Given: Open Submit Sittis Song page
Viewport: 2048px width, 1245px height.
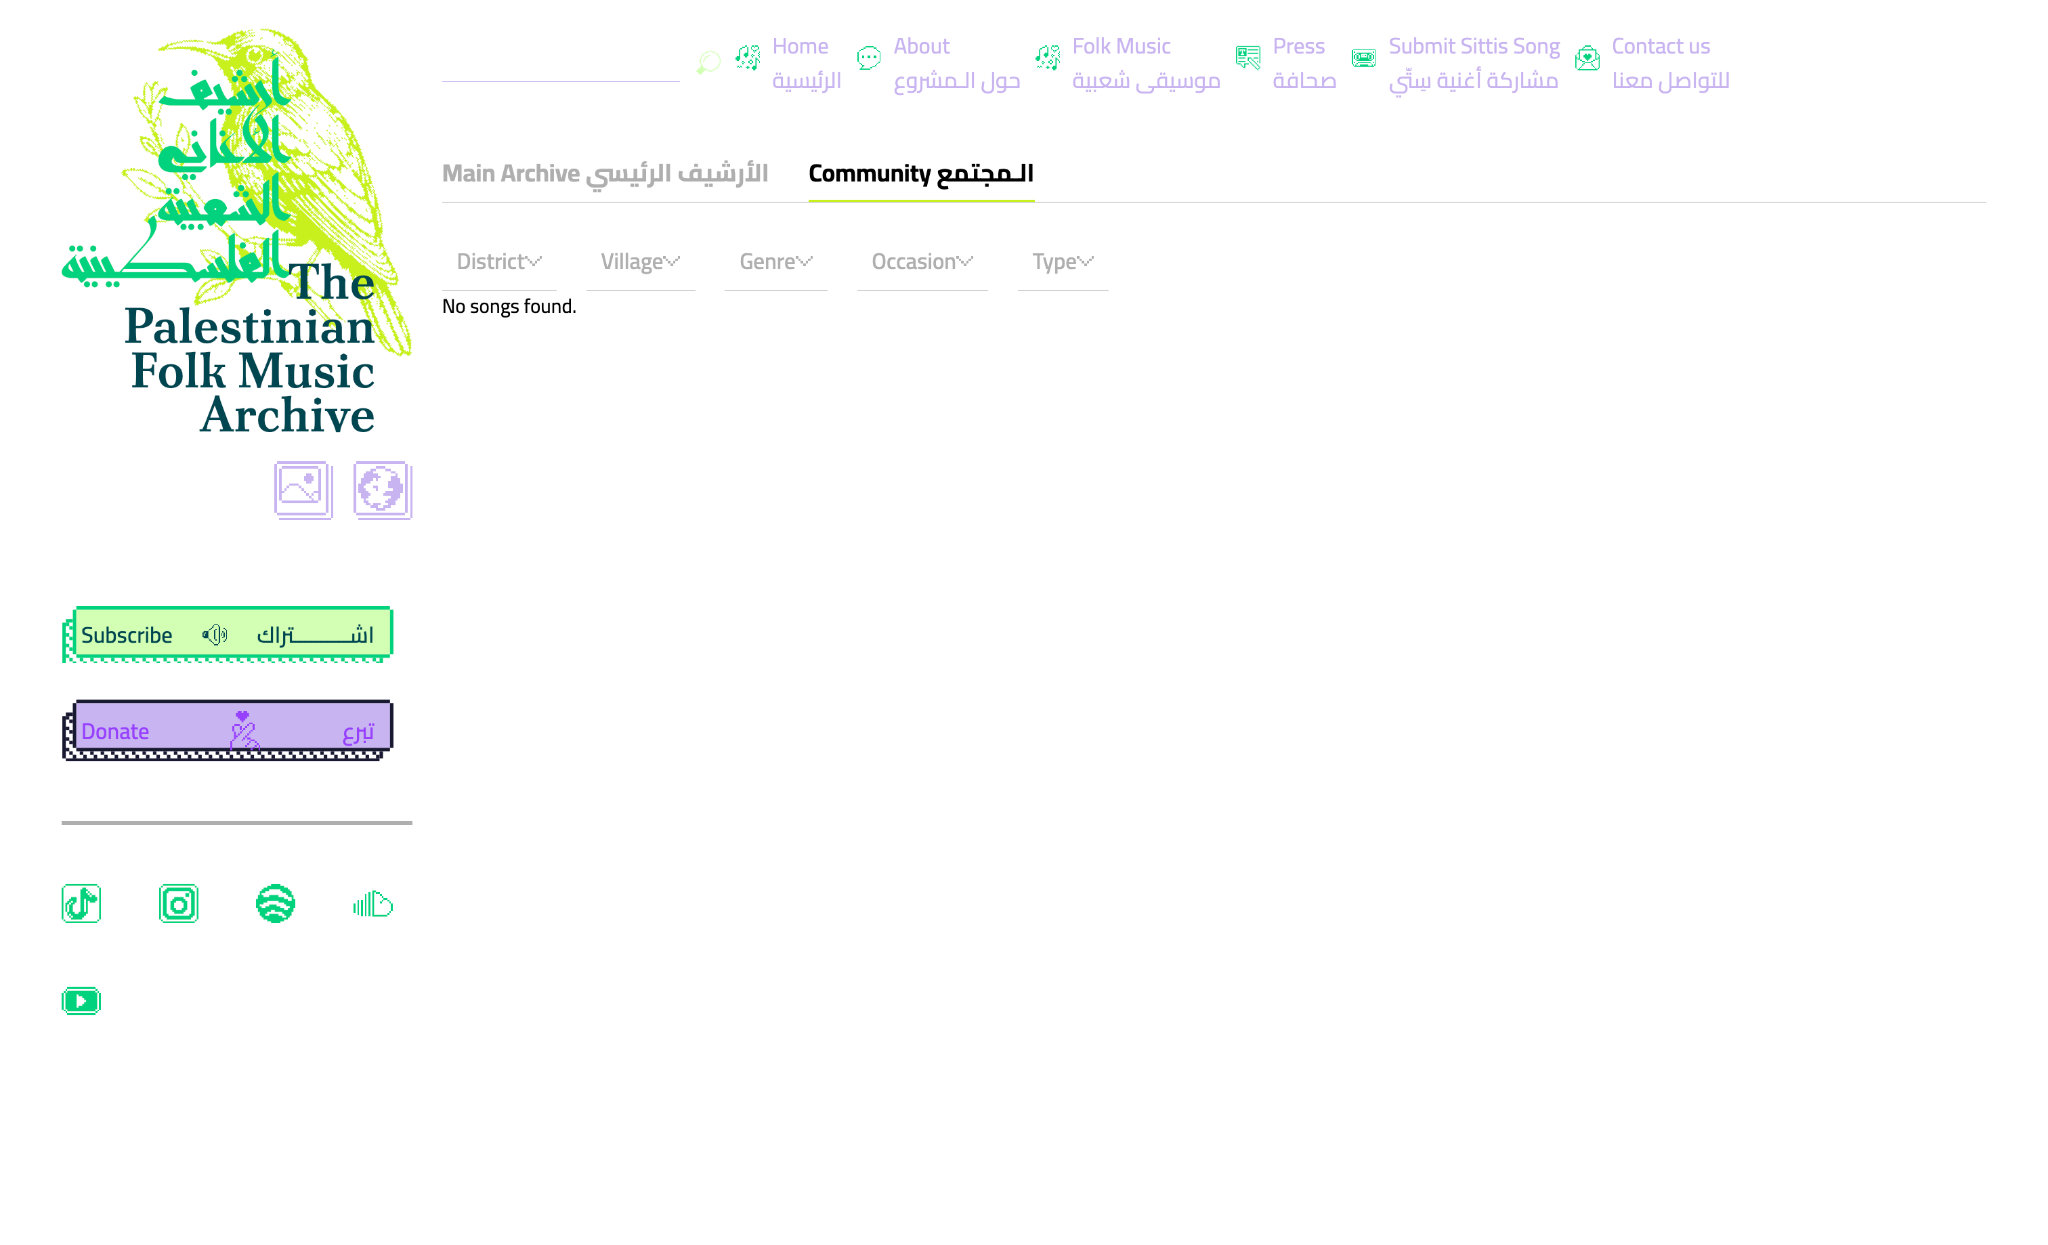Looking at the screenshot, I should click(x=1474, y=63).
